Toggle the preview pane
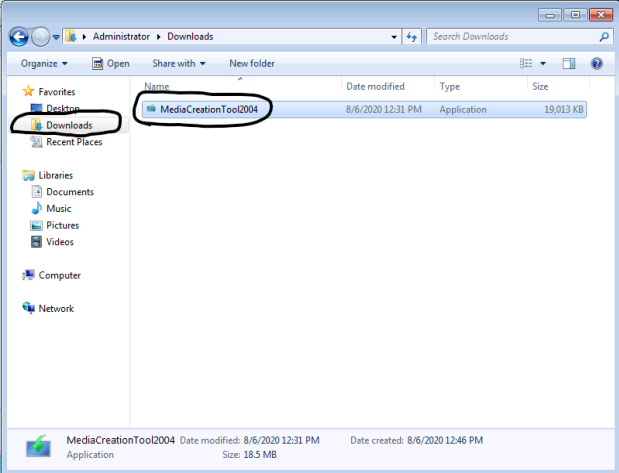 (x=569, y=63)
